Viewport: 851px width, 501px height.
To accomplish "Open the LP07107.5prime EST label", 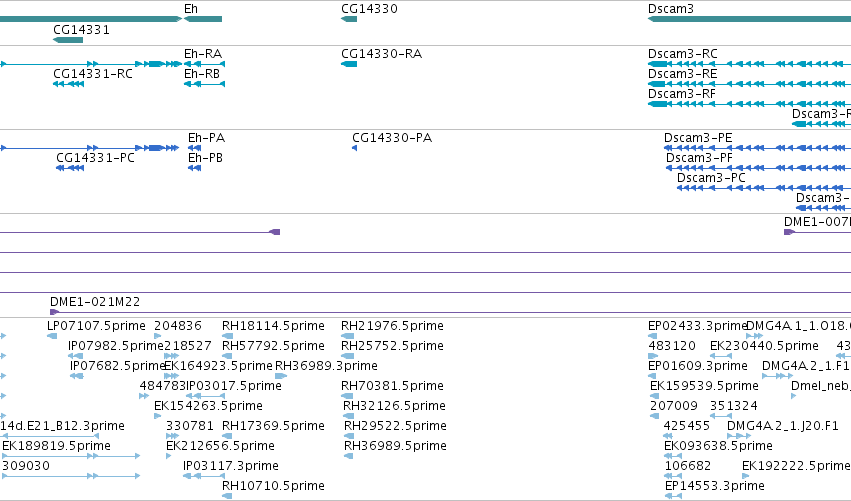I will pyautogui.click(x=96, y=326).
